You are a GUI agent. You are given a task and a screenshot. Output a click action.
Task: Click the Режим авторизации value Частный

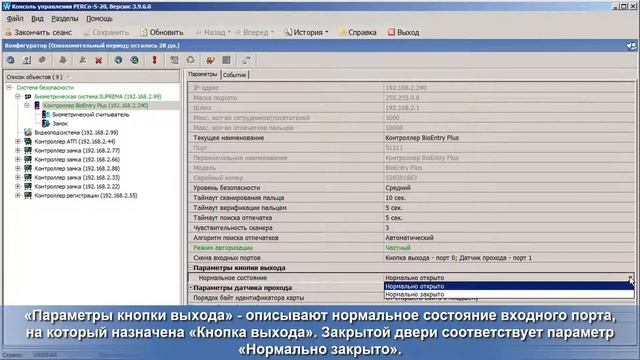tap(398, 248)
